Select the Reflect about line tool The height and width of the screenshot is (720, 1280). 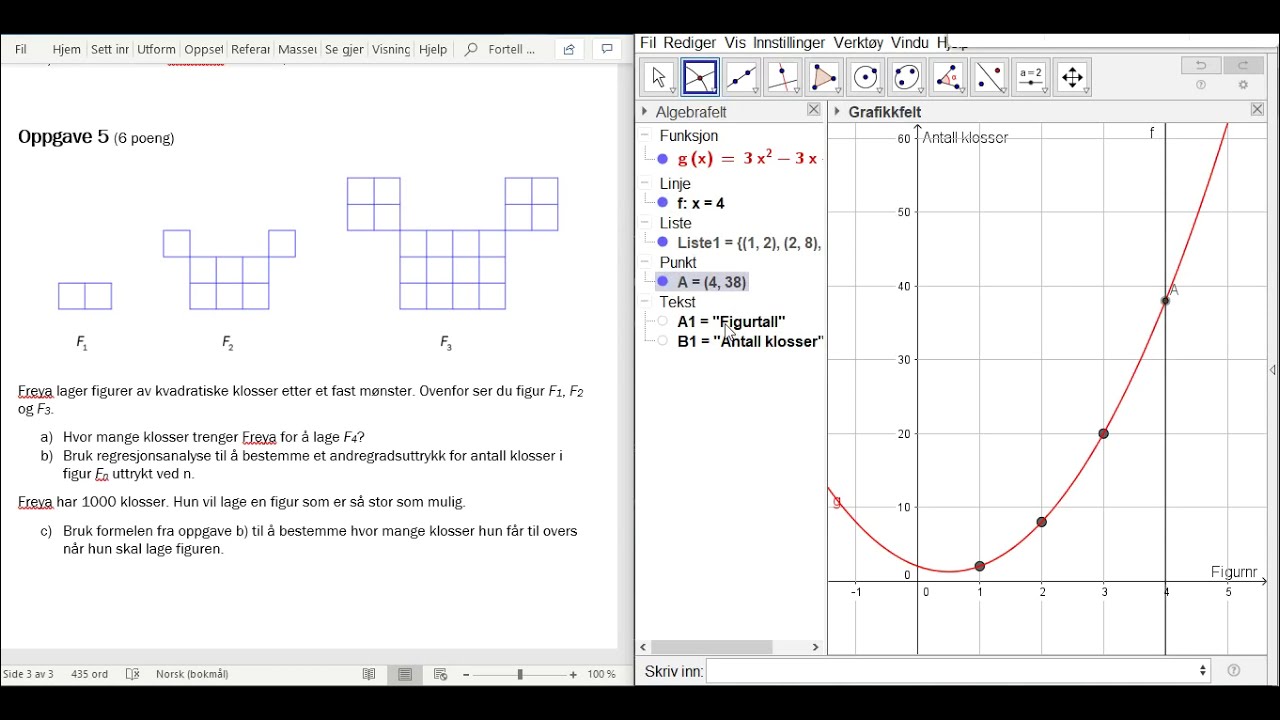pos(990,77)
